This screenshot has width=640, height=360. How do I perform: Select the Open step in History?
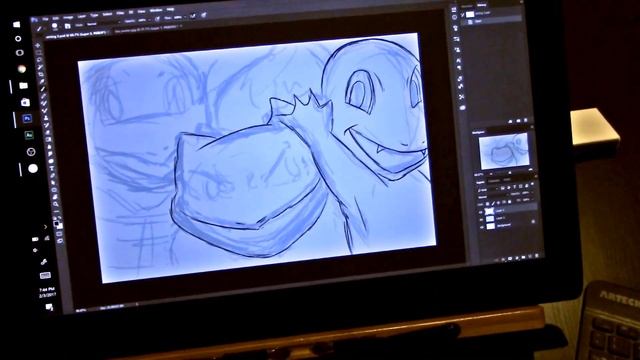pyautogui.click(x=491, y=21)
